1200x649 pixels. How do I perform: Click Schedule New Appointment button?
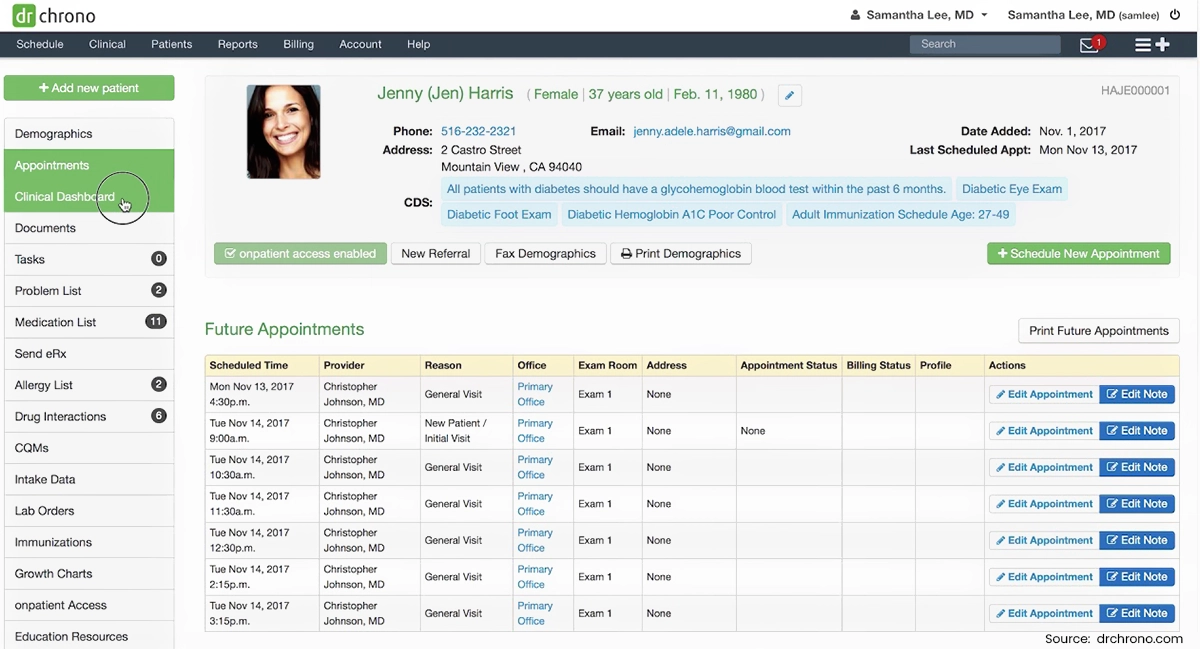(x=1078, y=254)
